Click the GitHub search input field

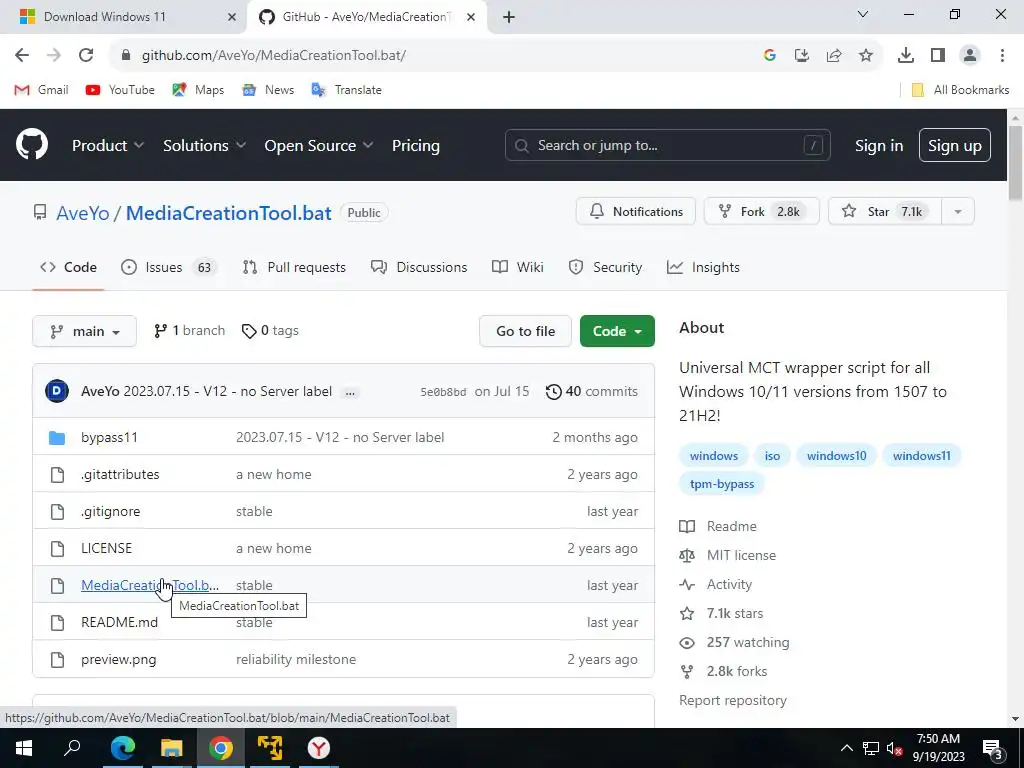pos(667,145)
